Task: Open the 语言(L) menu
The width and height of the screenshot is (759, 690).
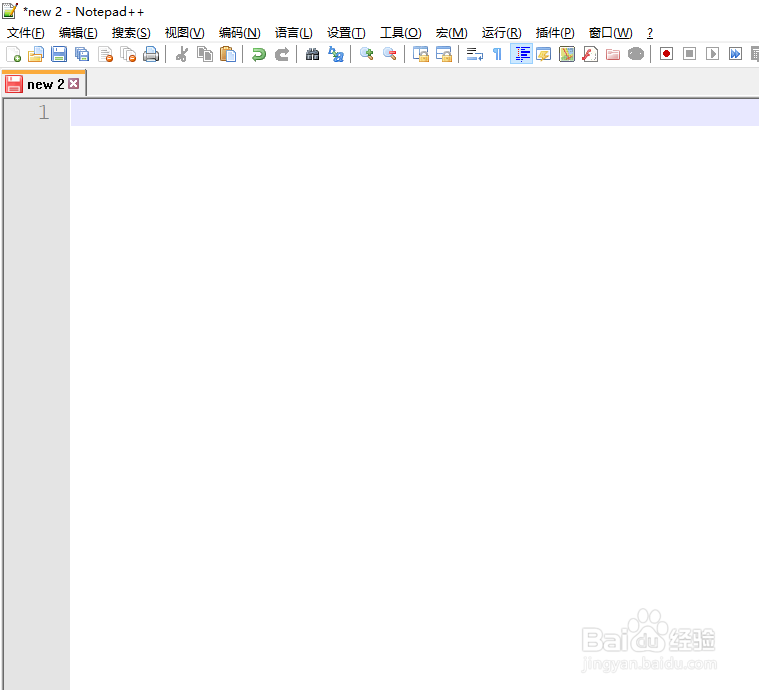Action: (x=294, y=32)
